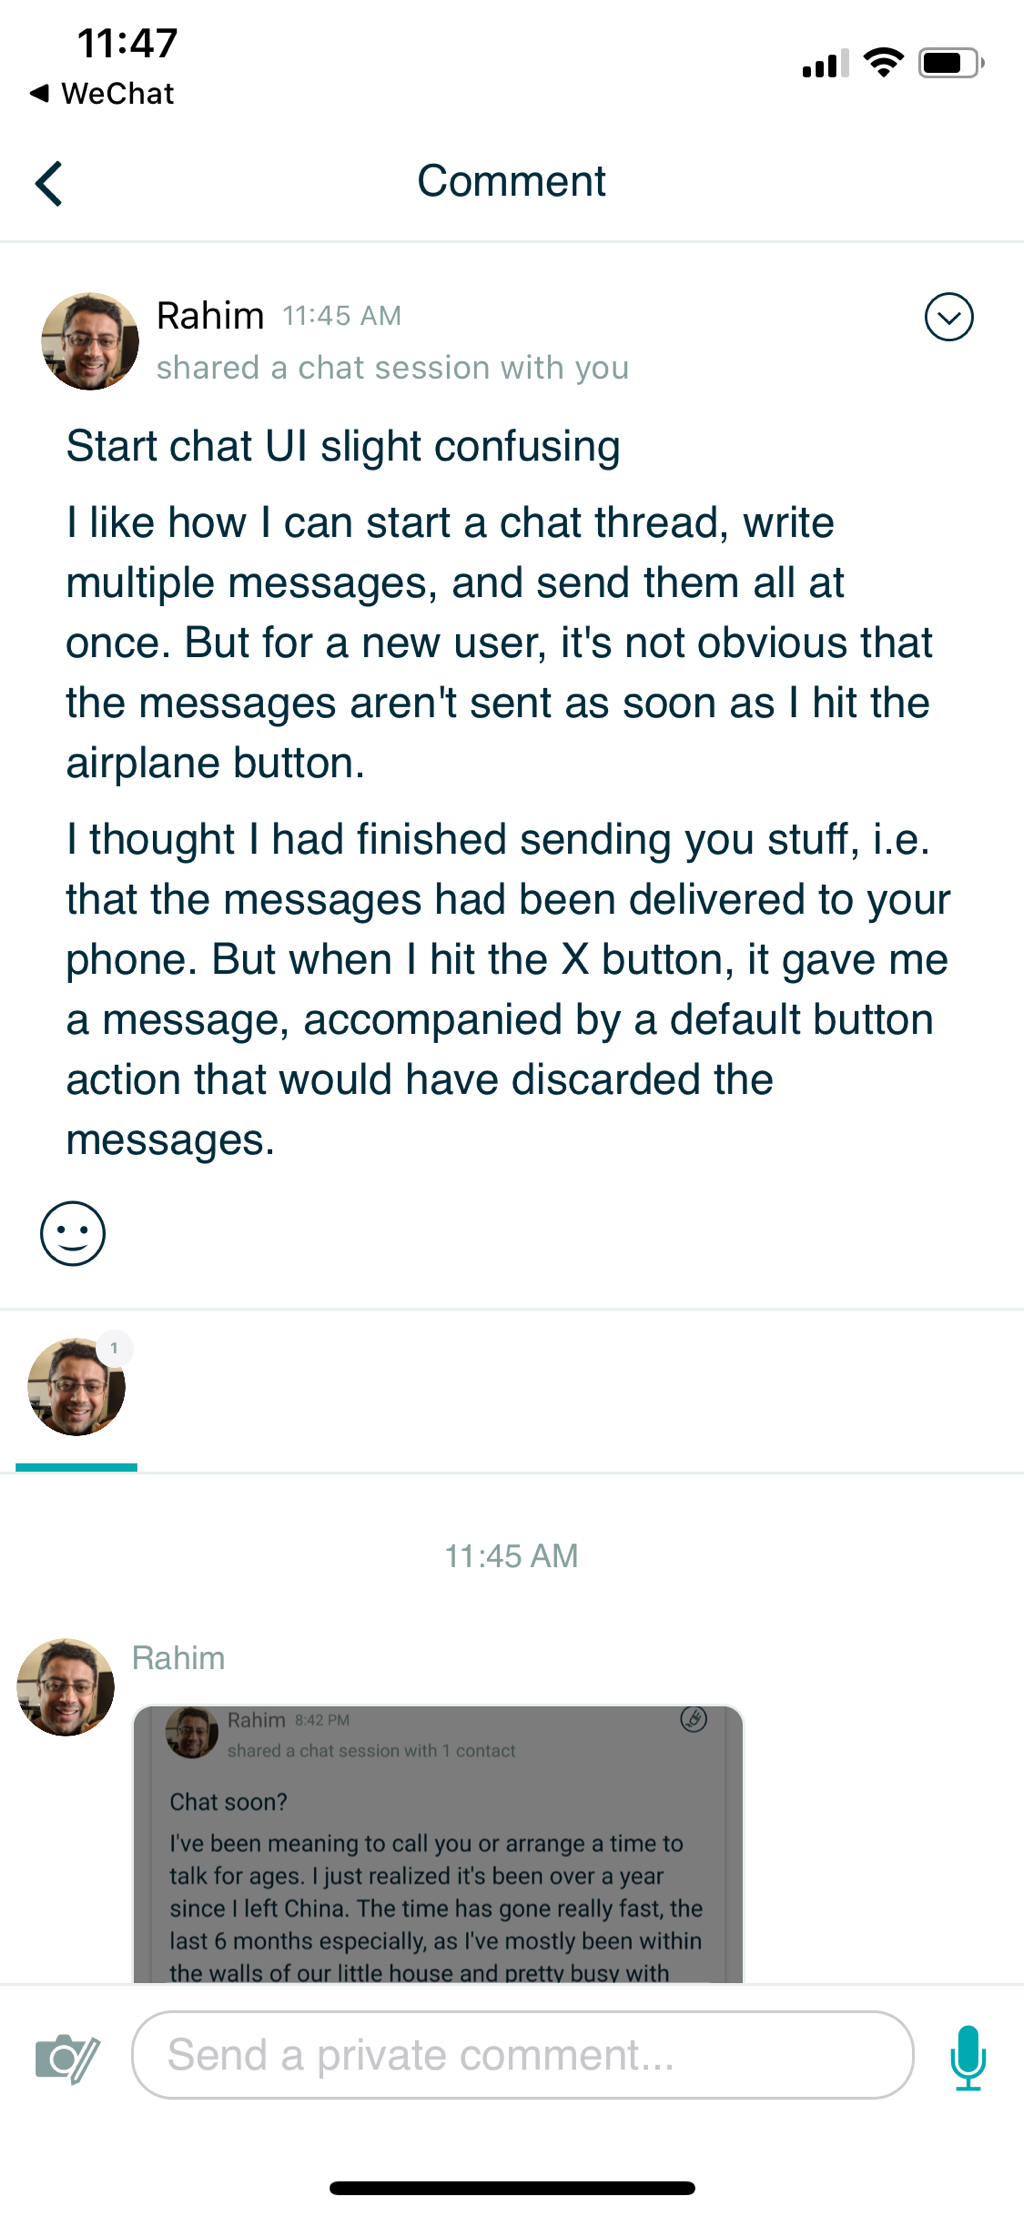
Task: Tap the home indicator bar
Action: pos(512,2188)
